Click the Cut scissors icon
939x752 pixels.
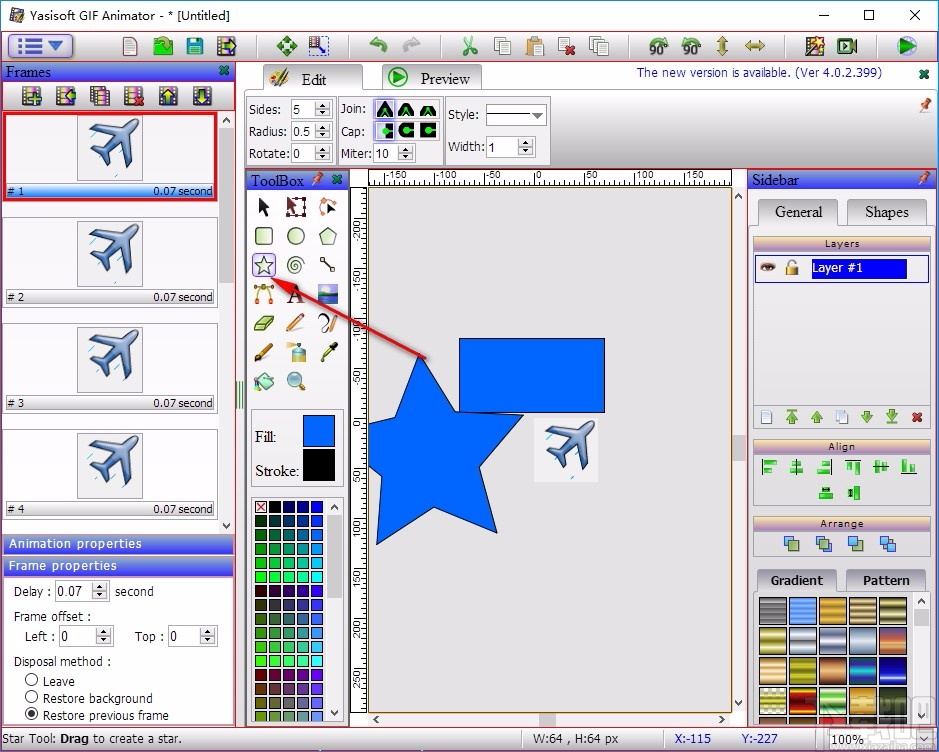pos(470,46)
